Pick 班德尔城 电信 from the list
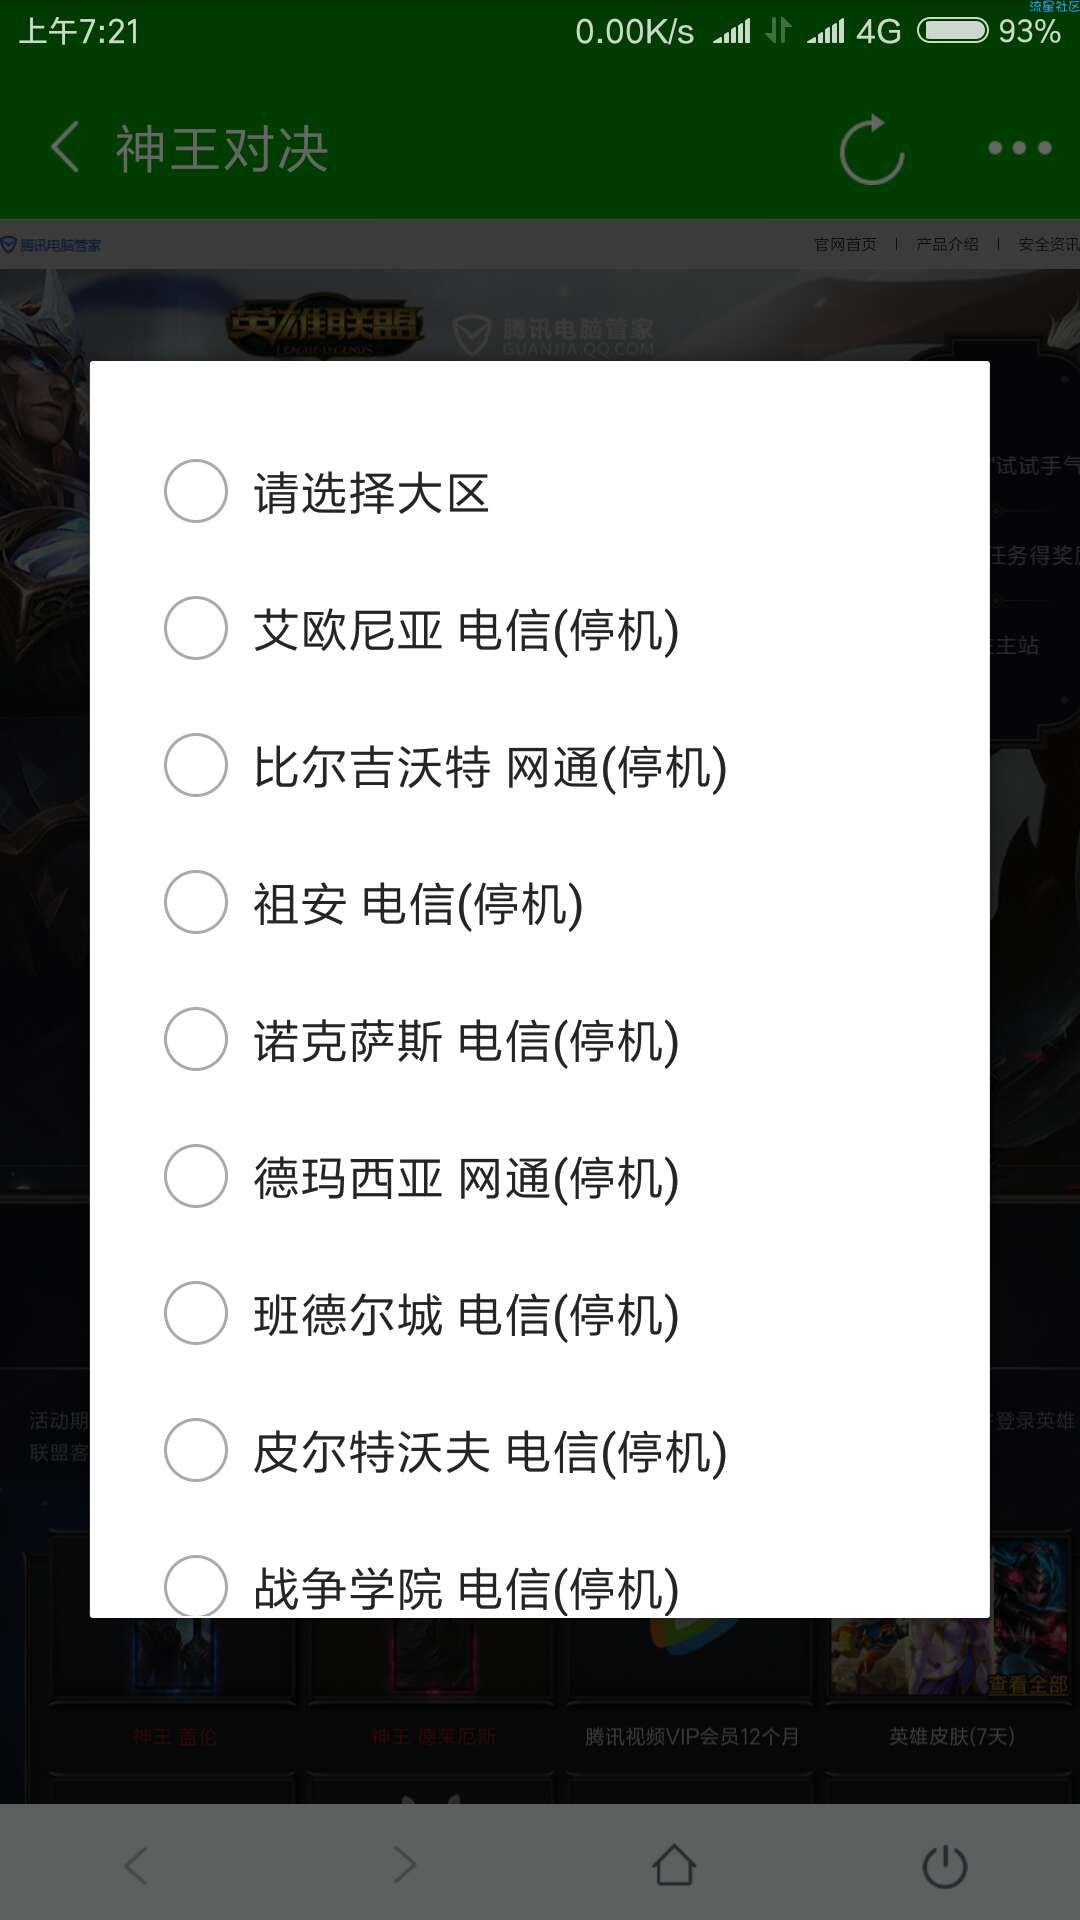Image resolution: width=1080 pixels, height=1920 pixels. [540, 1314]
